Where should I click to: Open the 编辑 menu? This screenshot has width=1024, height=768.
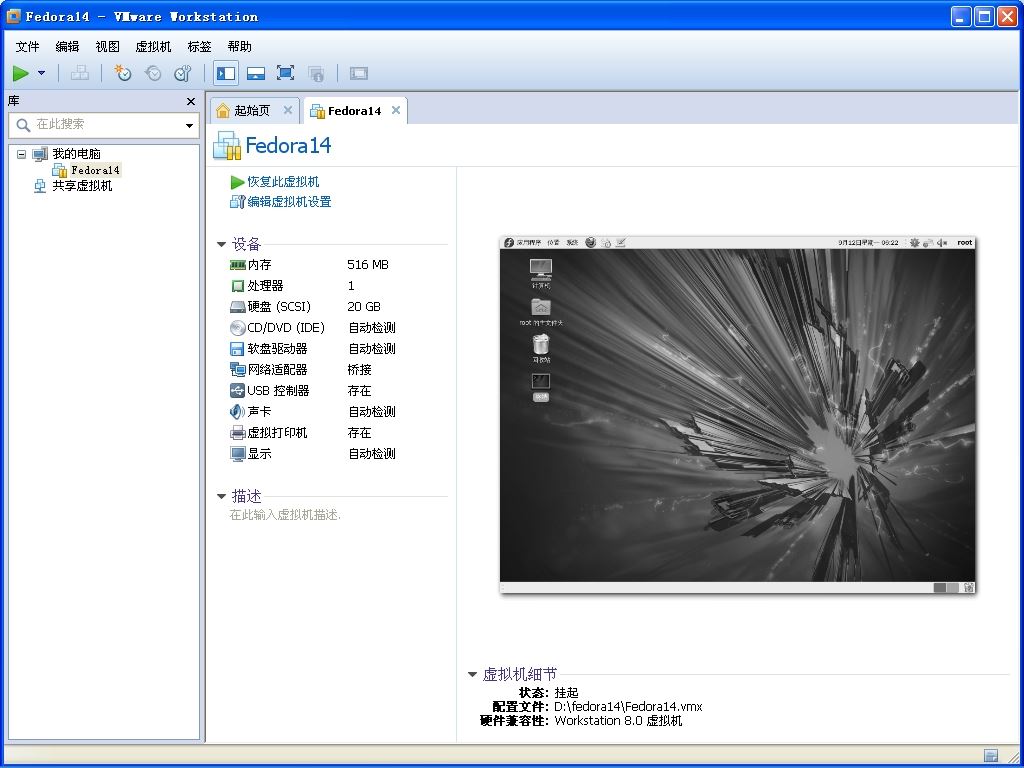67,46
